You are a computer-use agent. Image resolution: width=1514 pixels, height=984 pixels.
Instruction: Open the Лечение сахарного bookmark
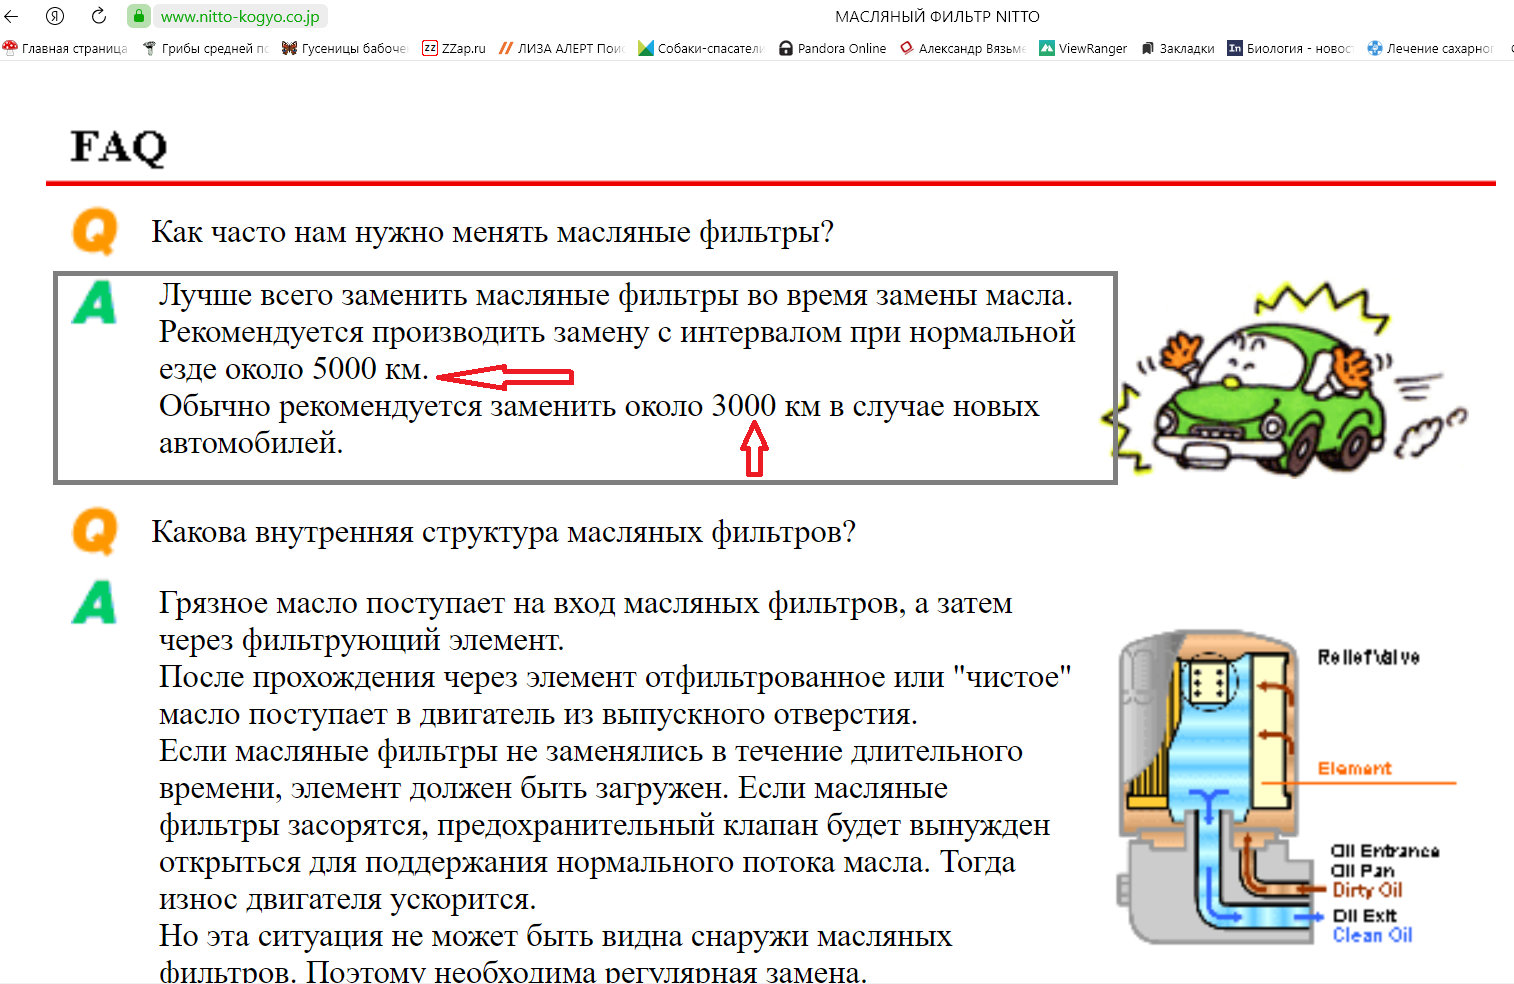(x=1430, y=48)
